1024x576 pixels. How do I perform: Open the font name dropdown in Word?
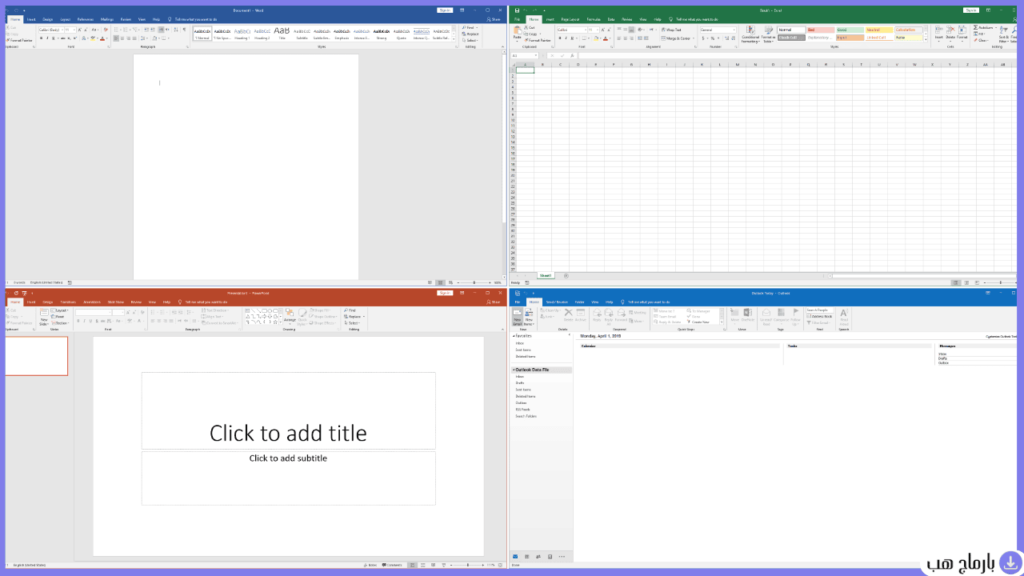click(x=61, y=30)
